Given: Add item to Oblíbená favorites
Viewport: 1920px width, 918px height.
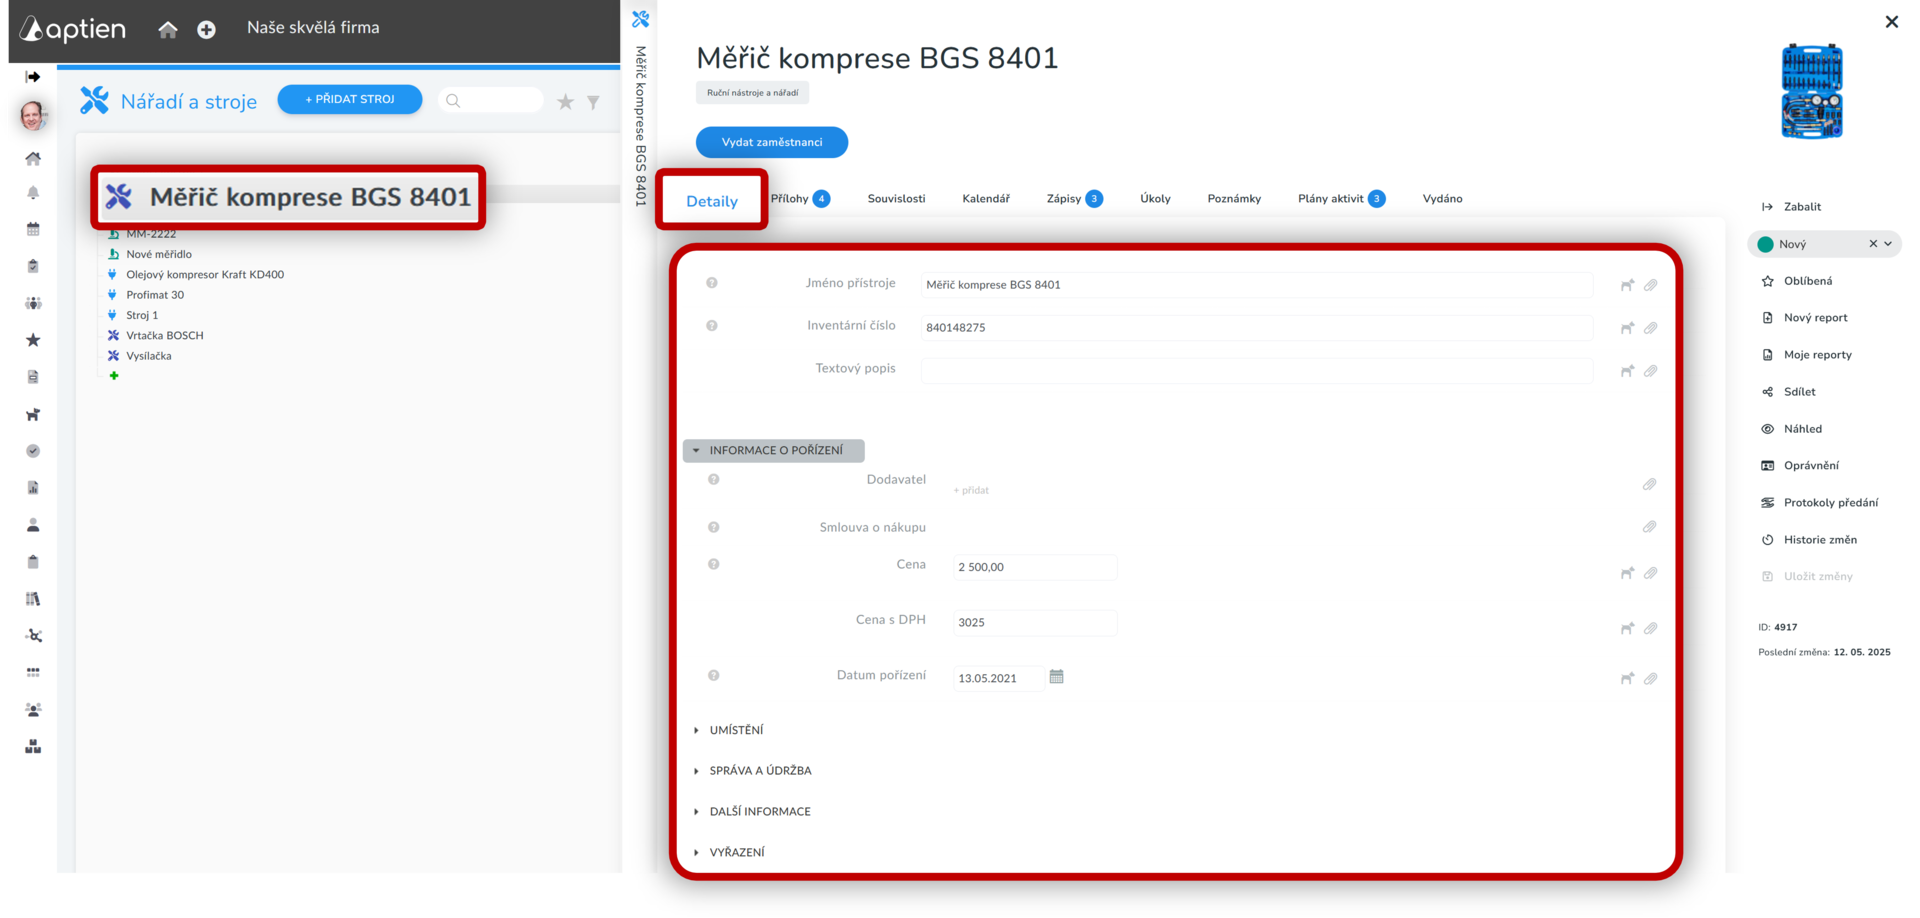Looking at the screenshot, I should [1807, 281].
